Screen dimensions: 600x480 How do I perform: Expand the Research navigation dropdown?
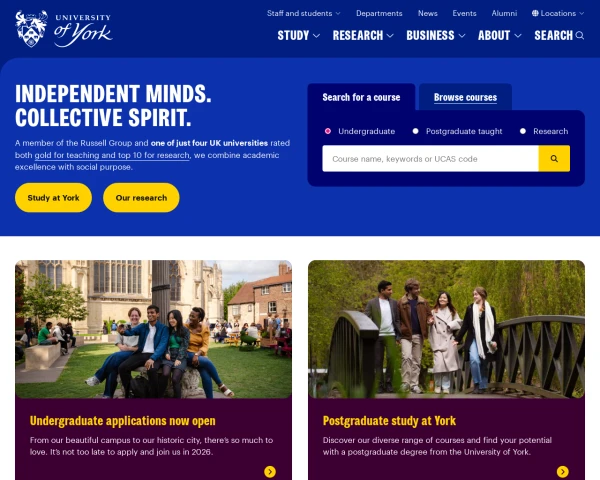[363, 36]
